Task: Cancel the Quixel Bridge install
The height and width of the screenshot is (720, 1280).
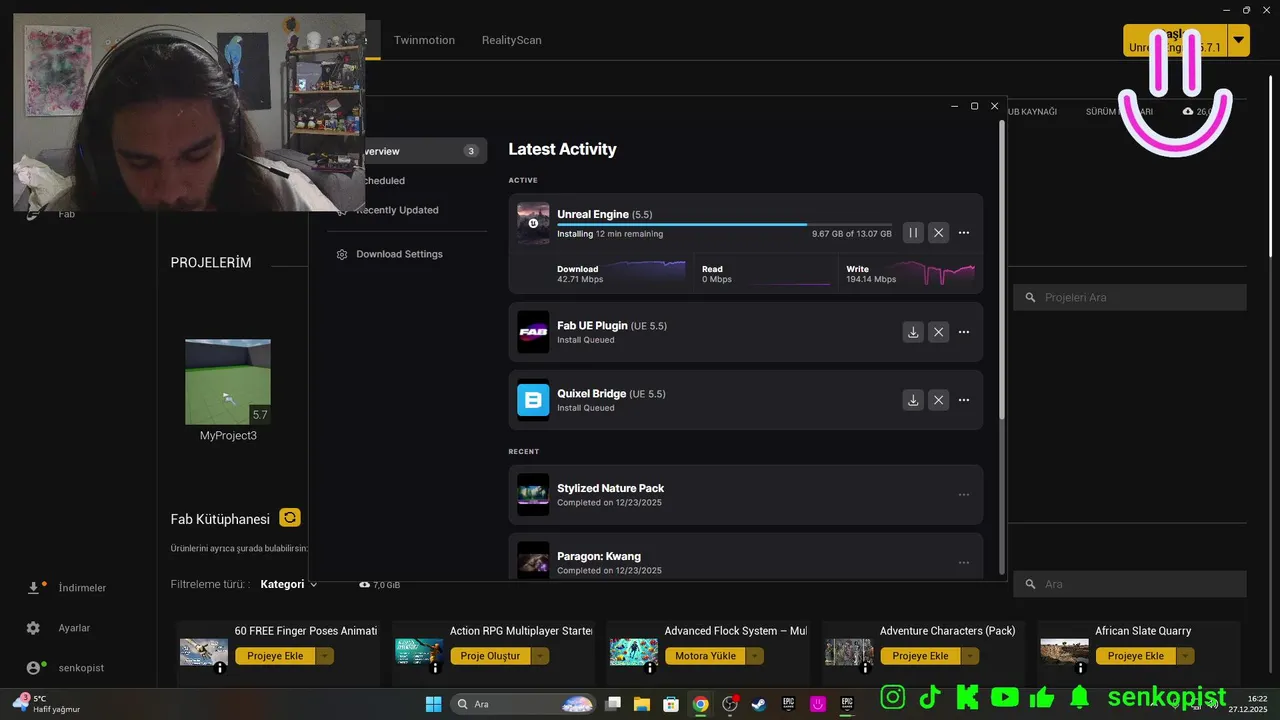Action: 938,400
